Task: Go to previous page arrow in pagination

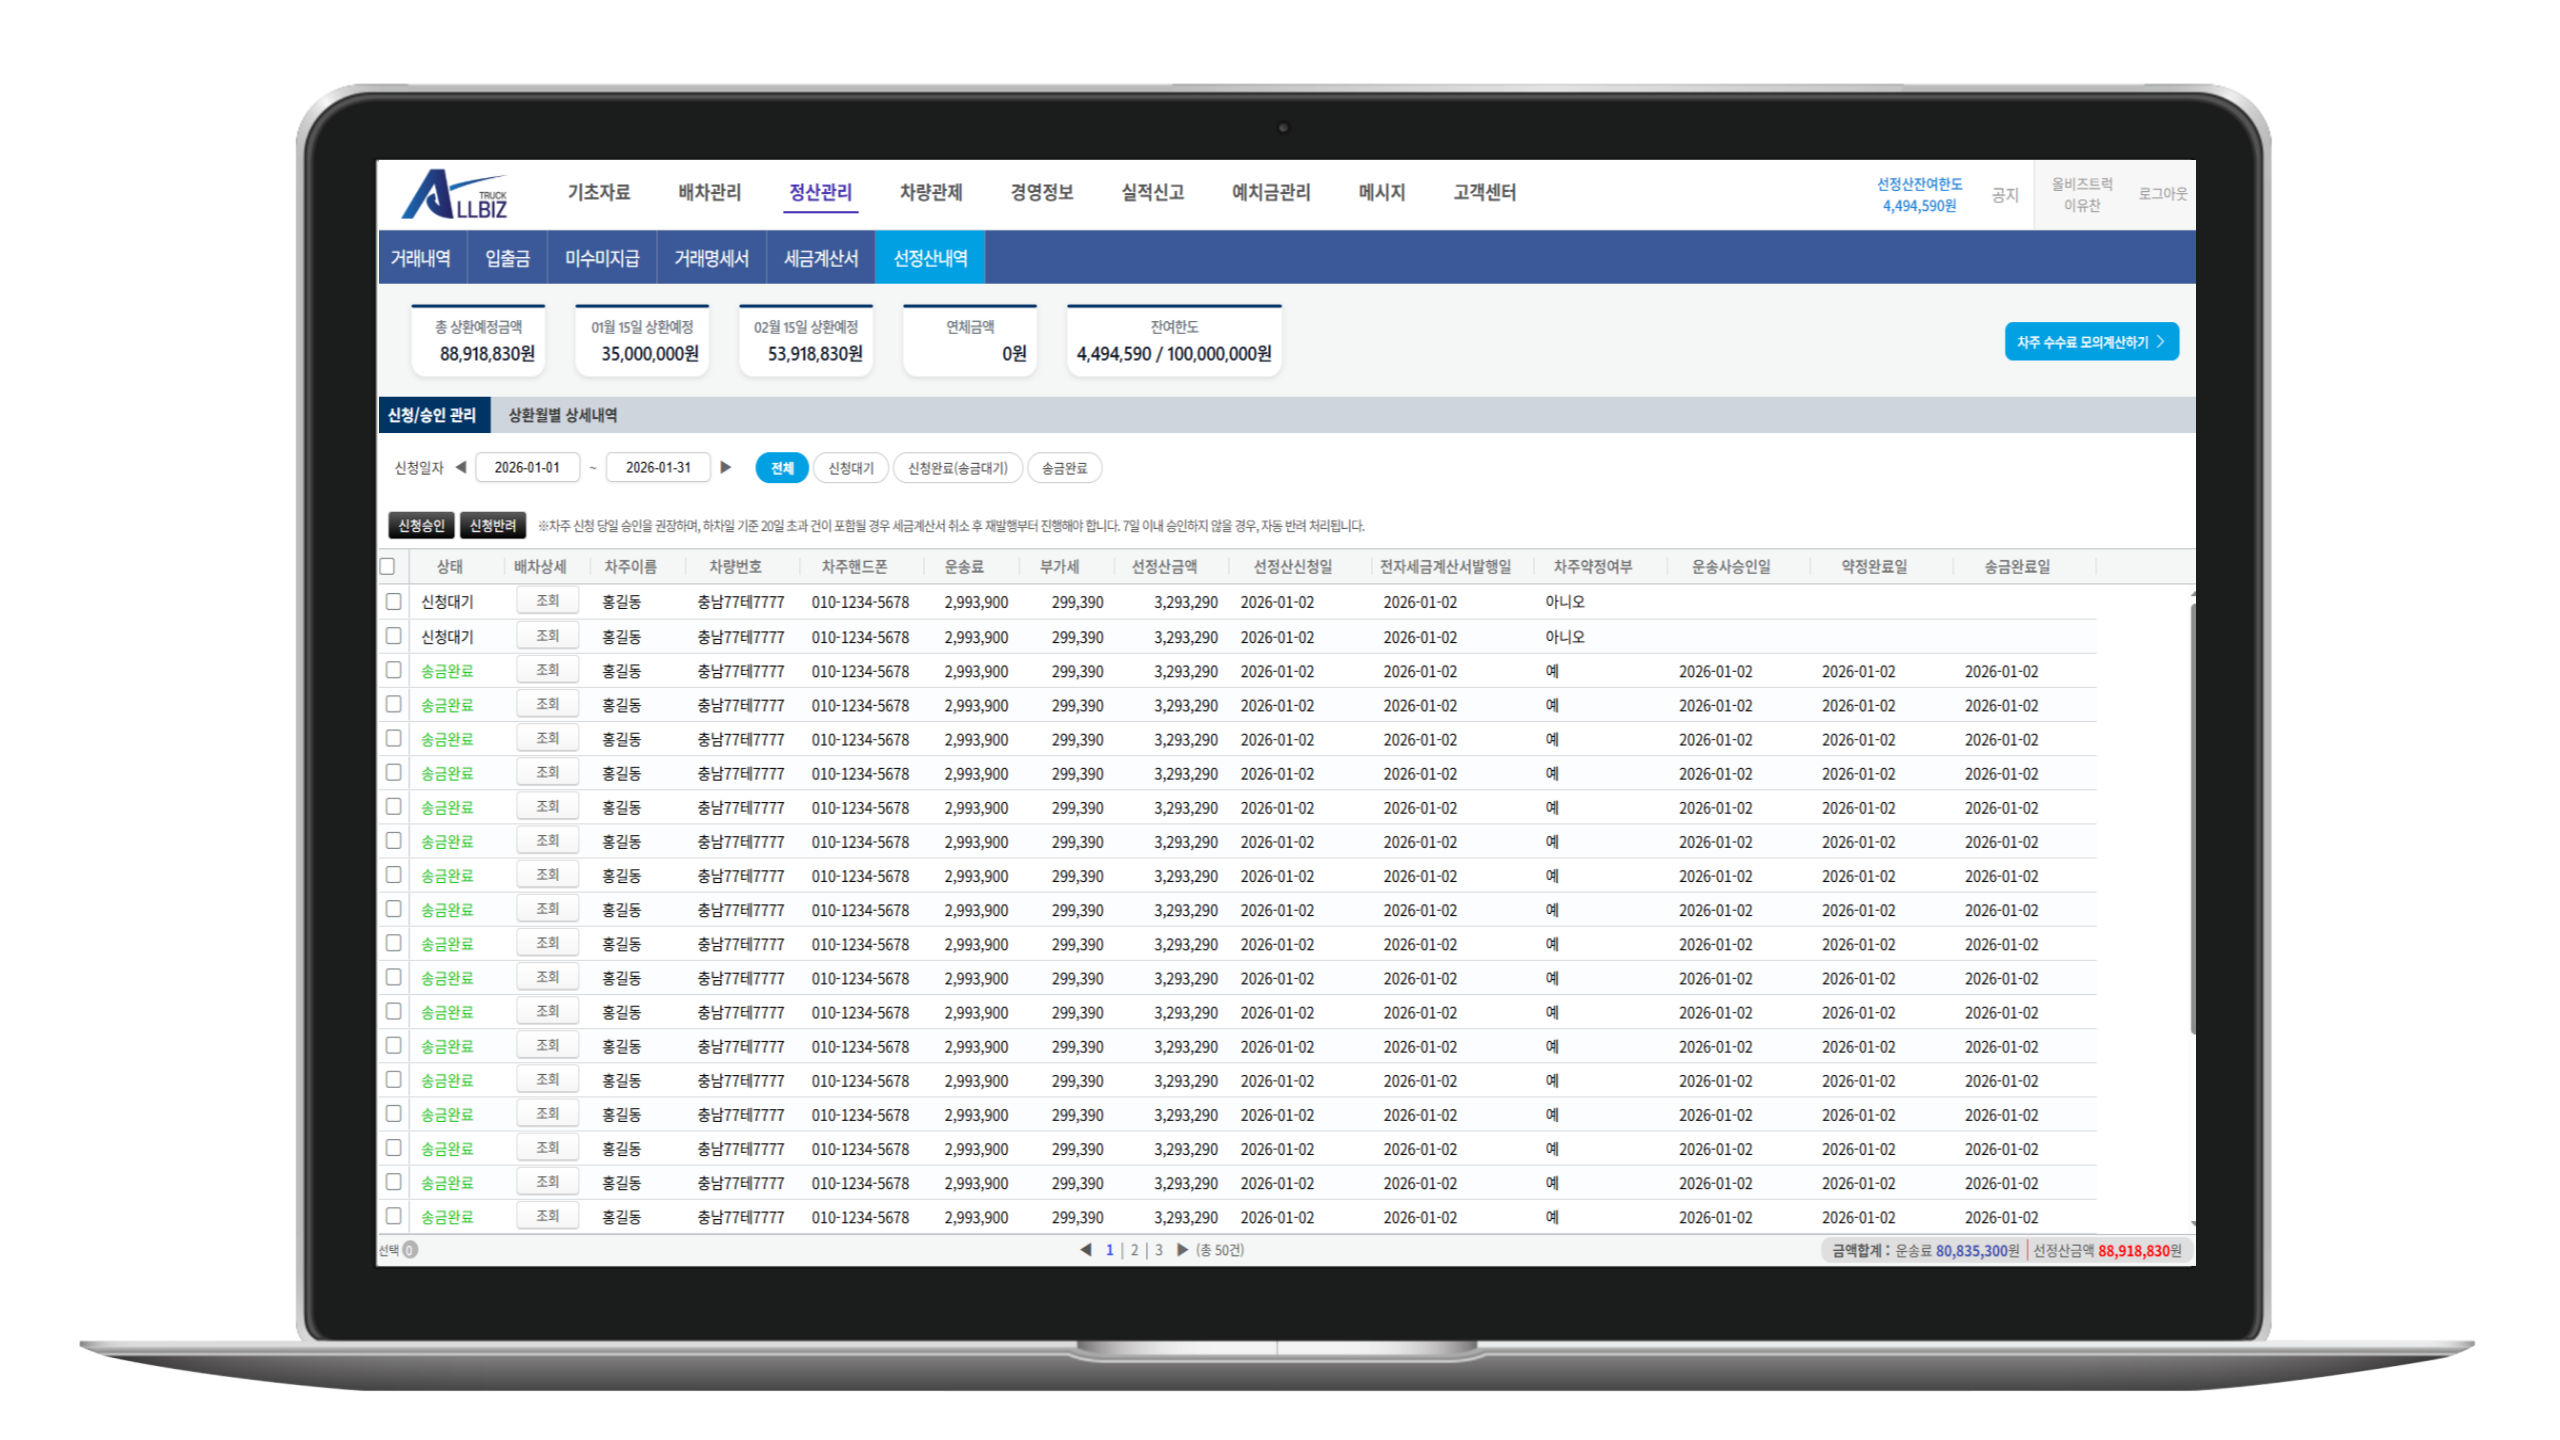Action: click(x=1086, y=1250)
